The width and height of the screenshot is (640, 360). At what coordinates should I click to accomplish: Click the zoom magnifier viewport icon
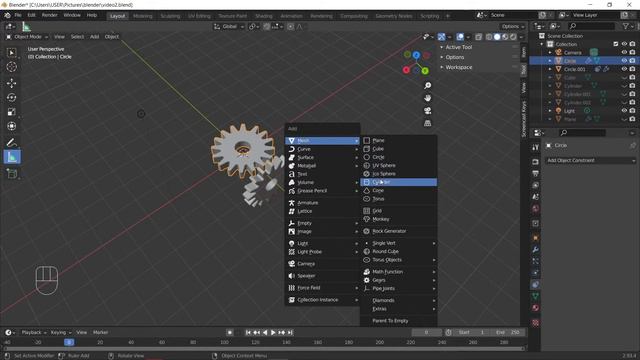tap(427, 85)
